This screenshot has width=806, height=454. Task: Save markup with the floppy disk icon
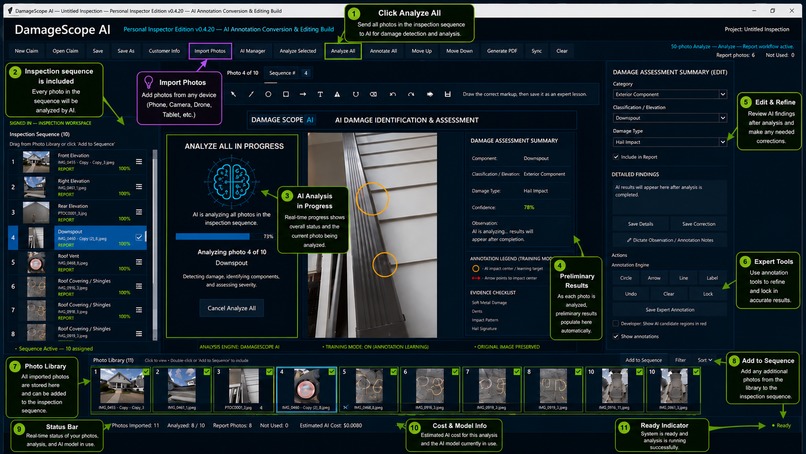point(448,95)
